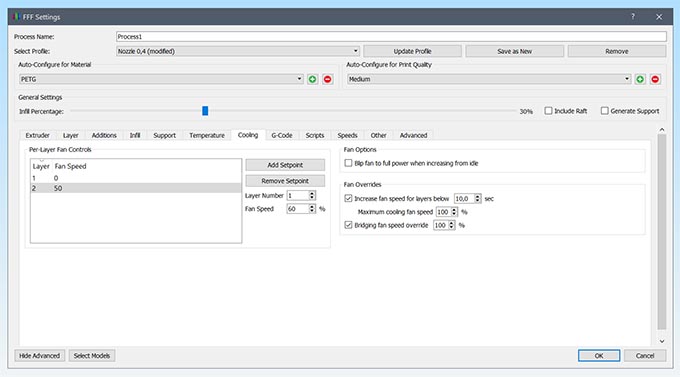Click the Add Setpoint button
This screenshot has height=377, width=680.
285,165
